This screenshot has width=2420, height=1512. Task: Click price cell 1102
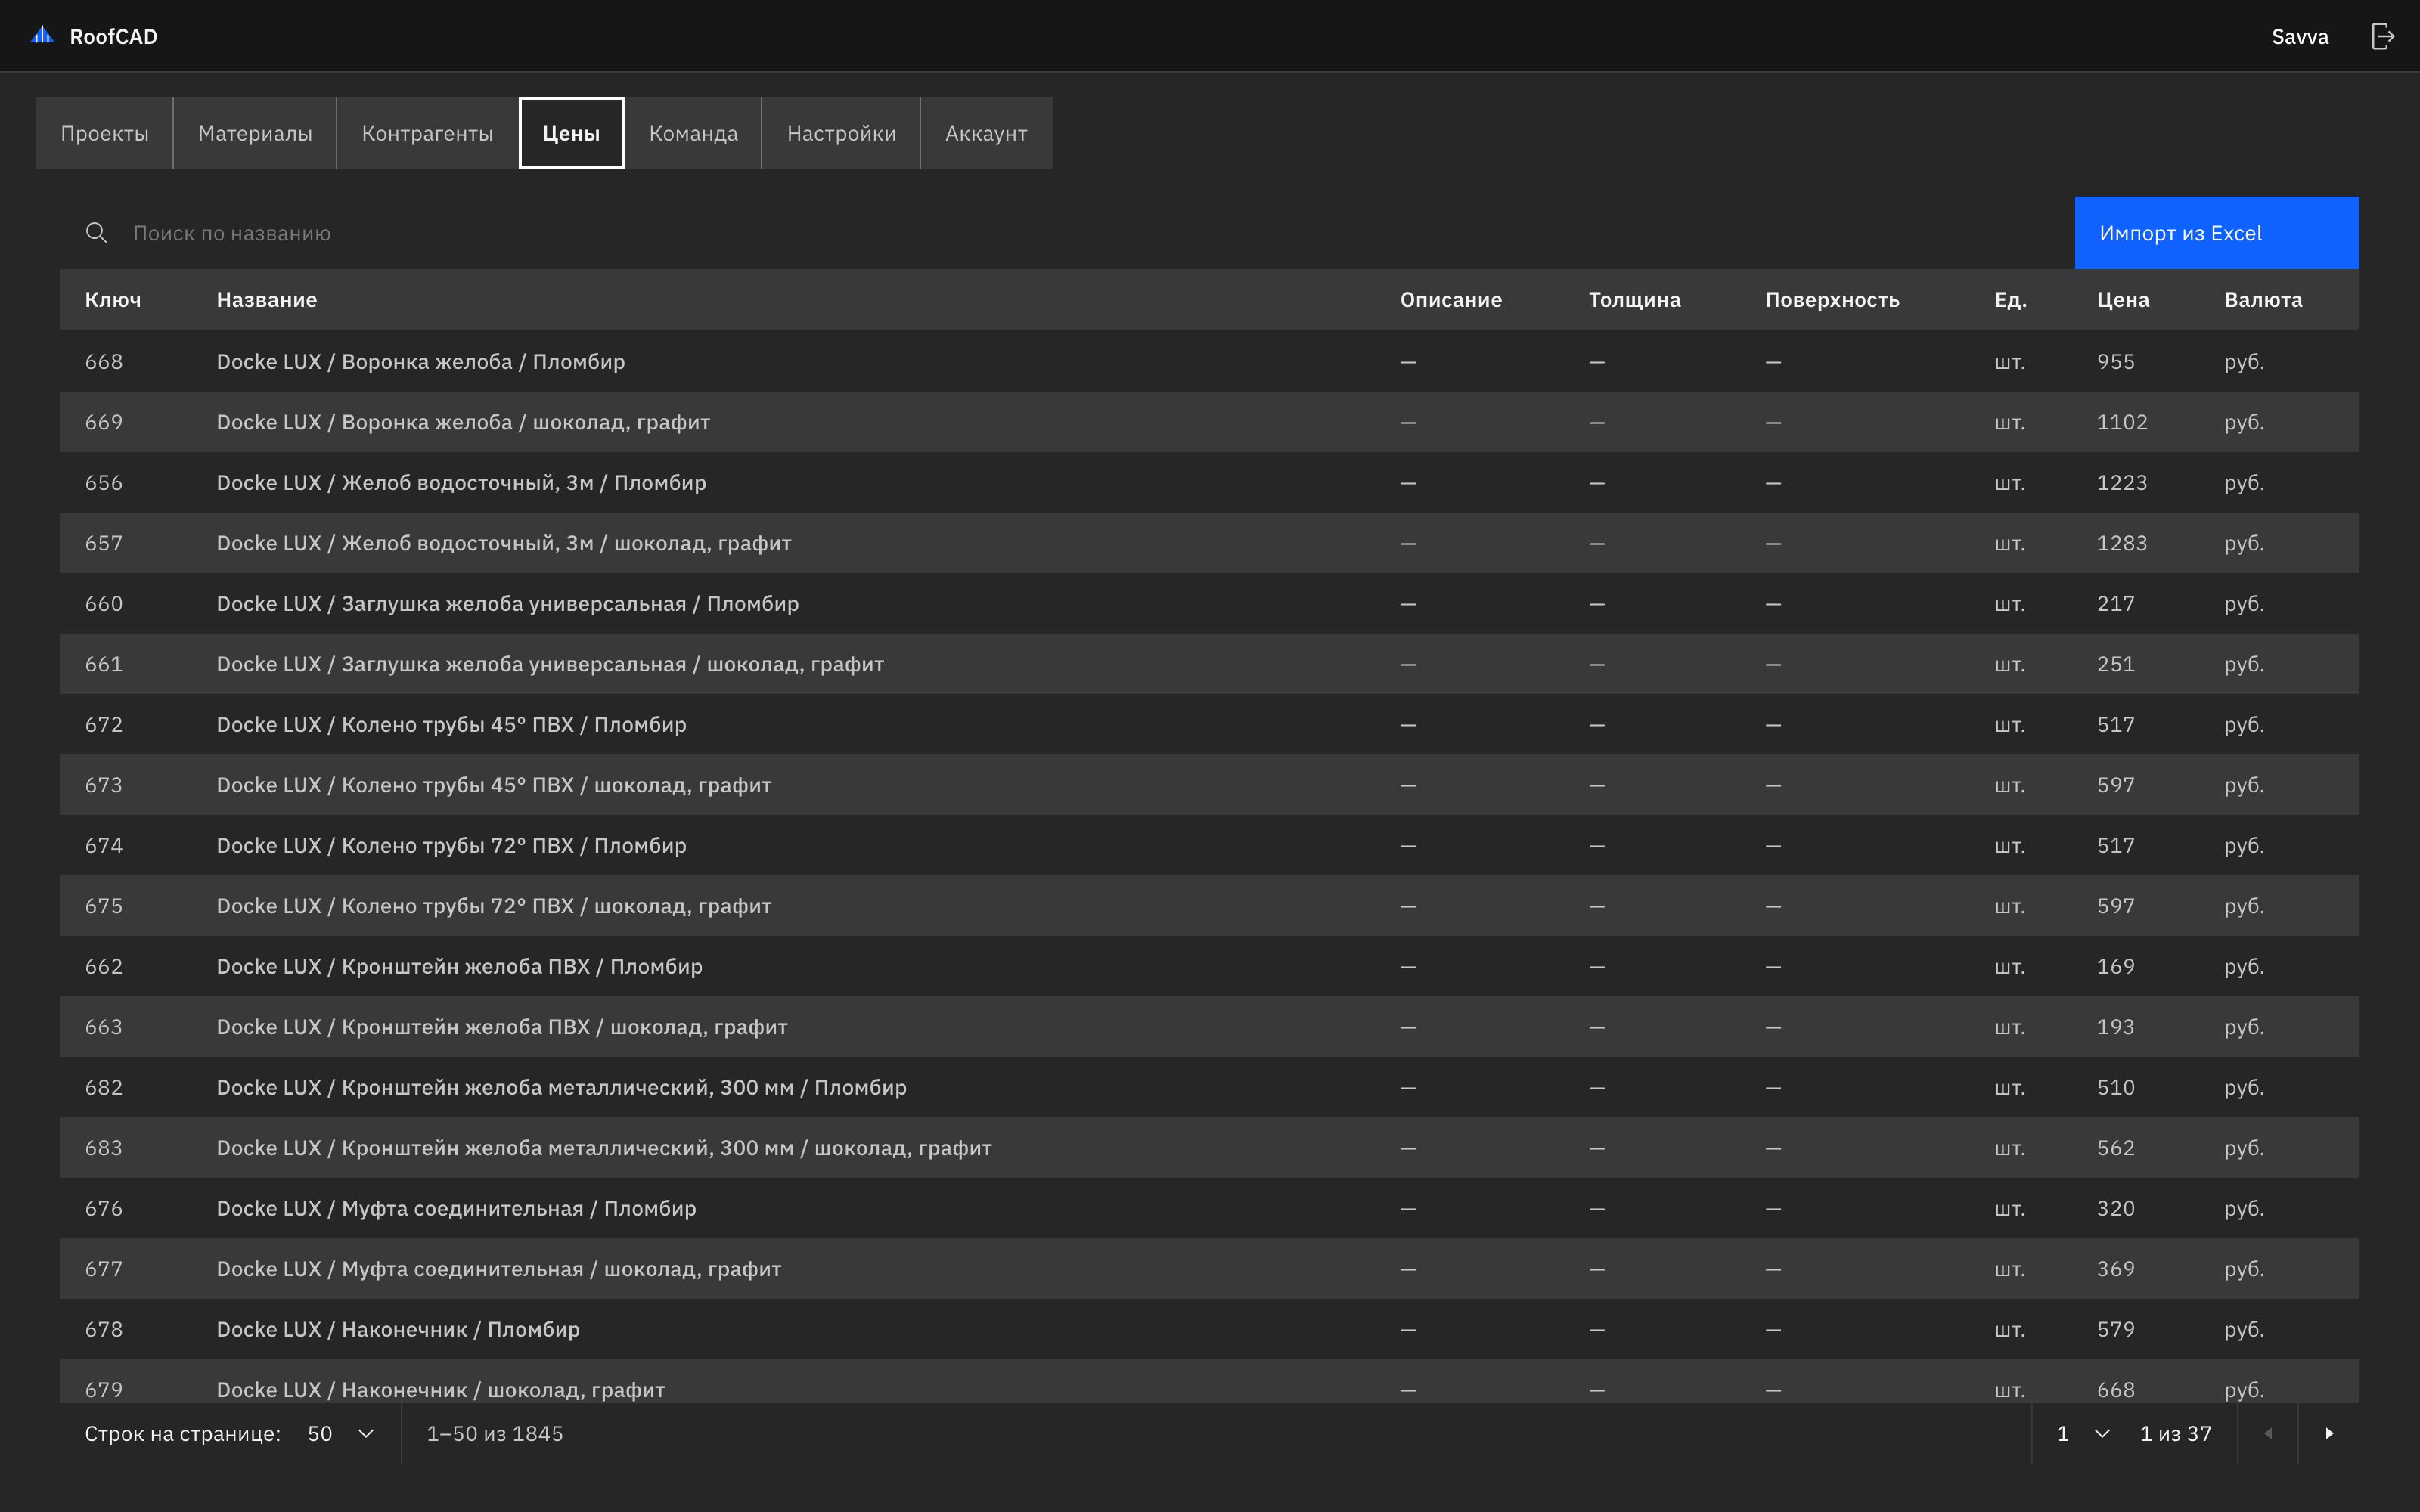coord(2122,422)
